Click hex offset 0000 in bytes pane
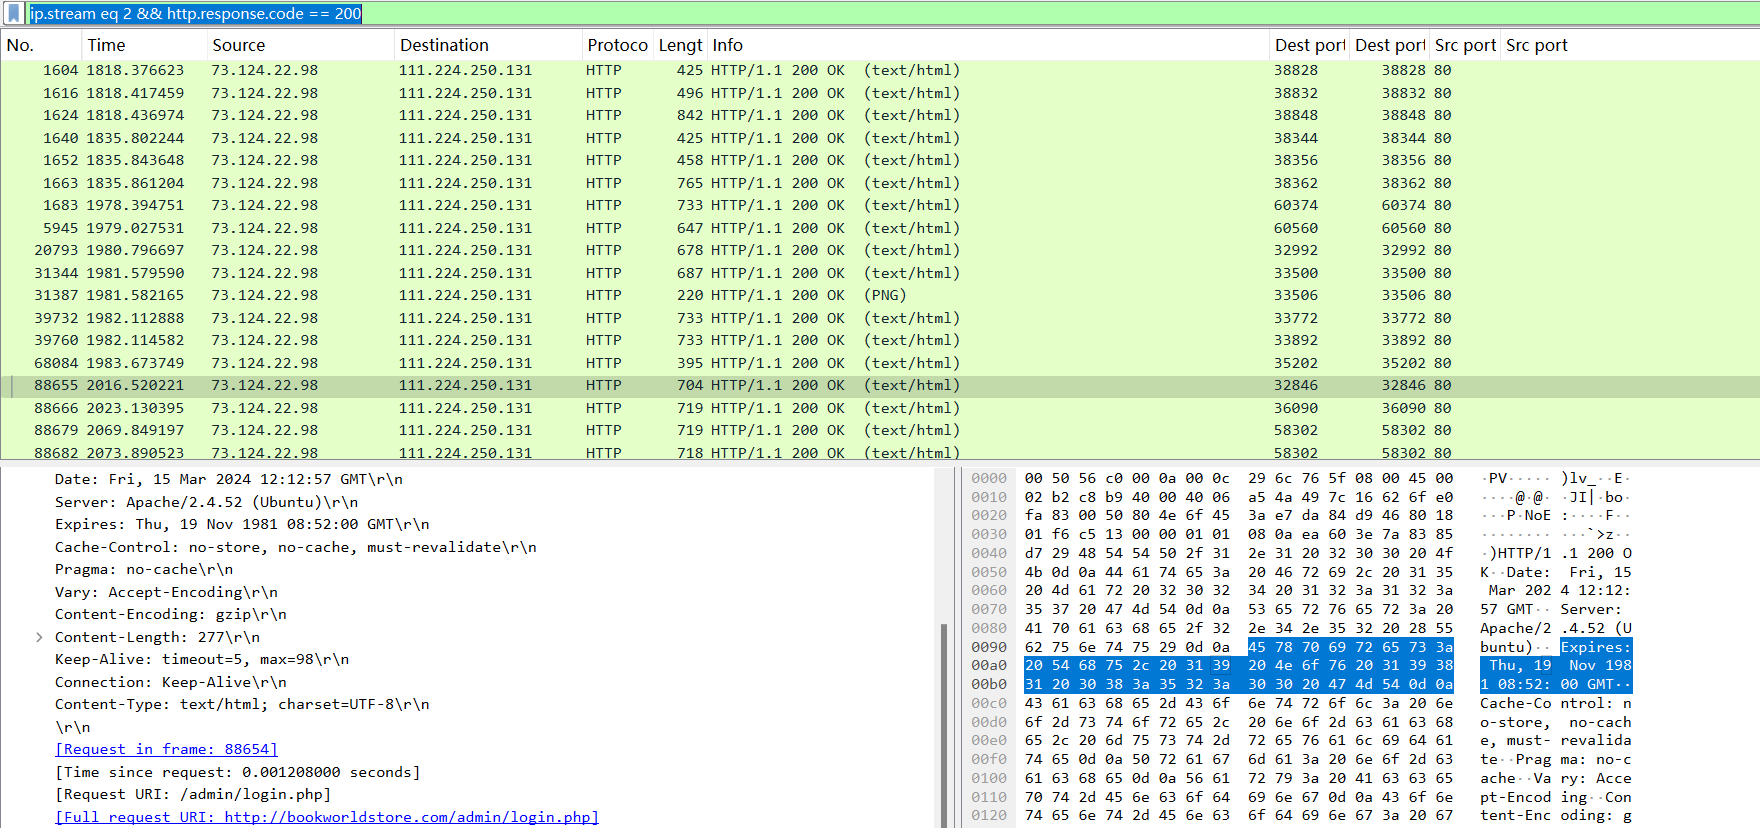Viewport: 1760px width, 828px height. [x=989, y=478]
